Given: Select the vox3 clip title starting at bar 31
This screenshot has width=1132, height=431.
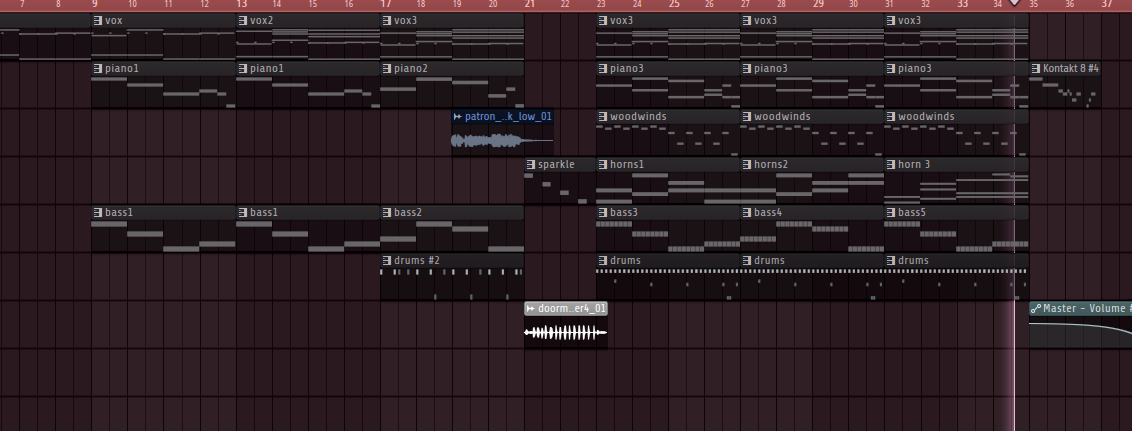Looking at the screenshot, I should pos(910,20).
